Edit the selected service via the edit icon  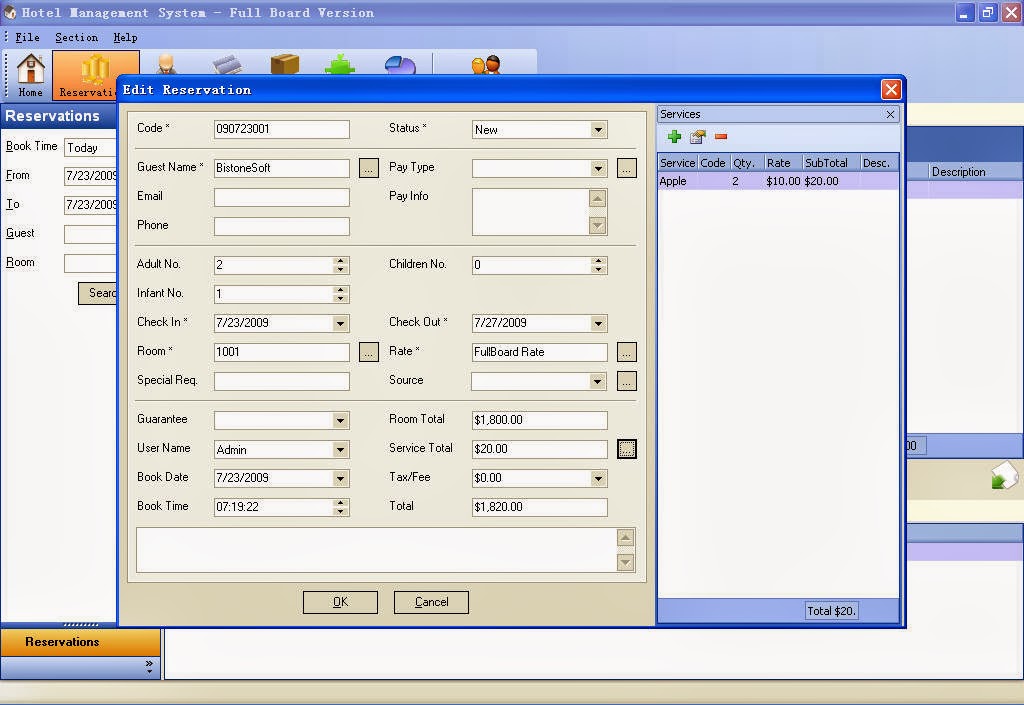pos(698,136)
